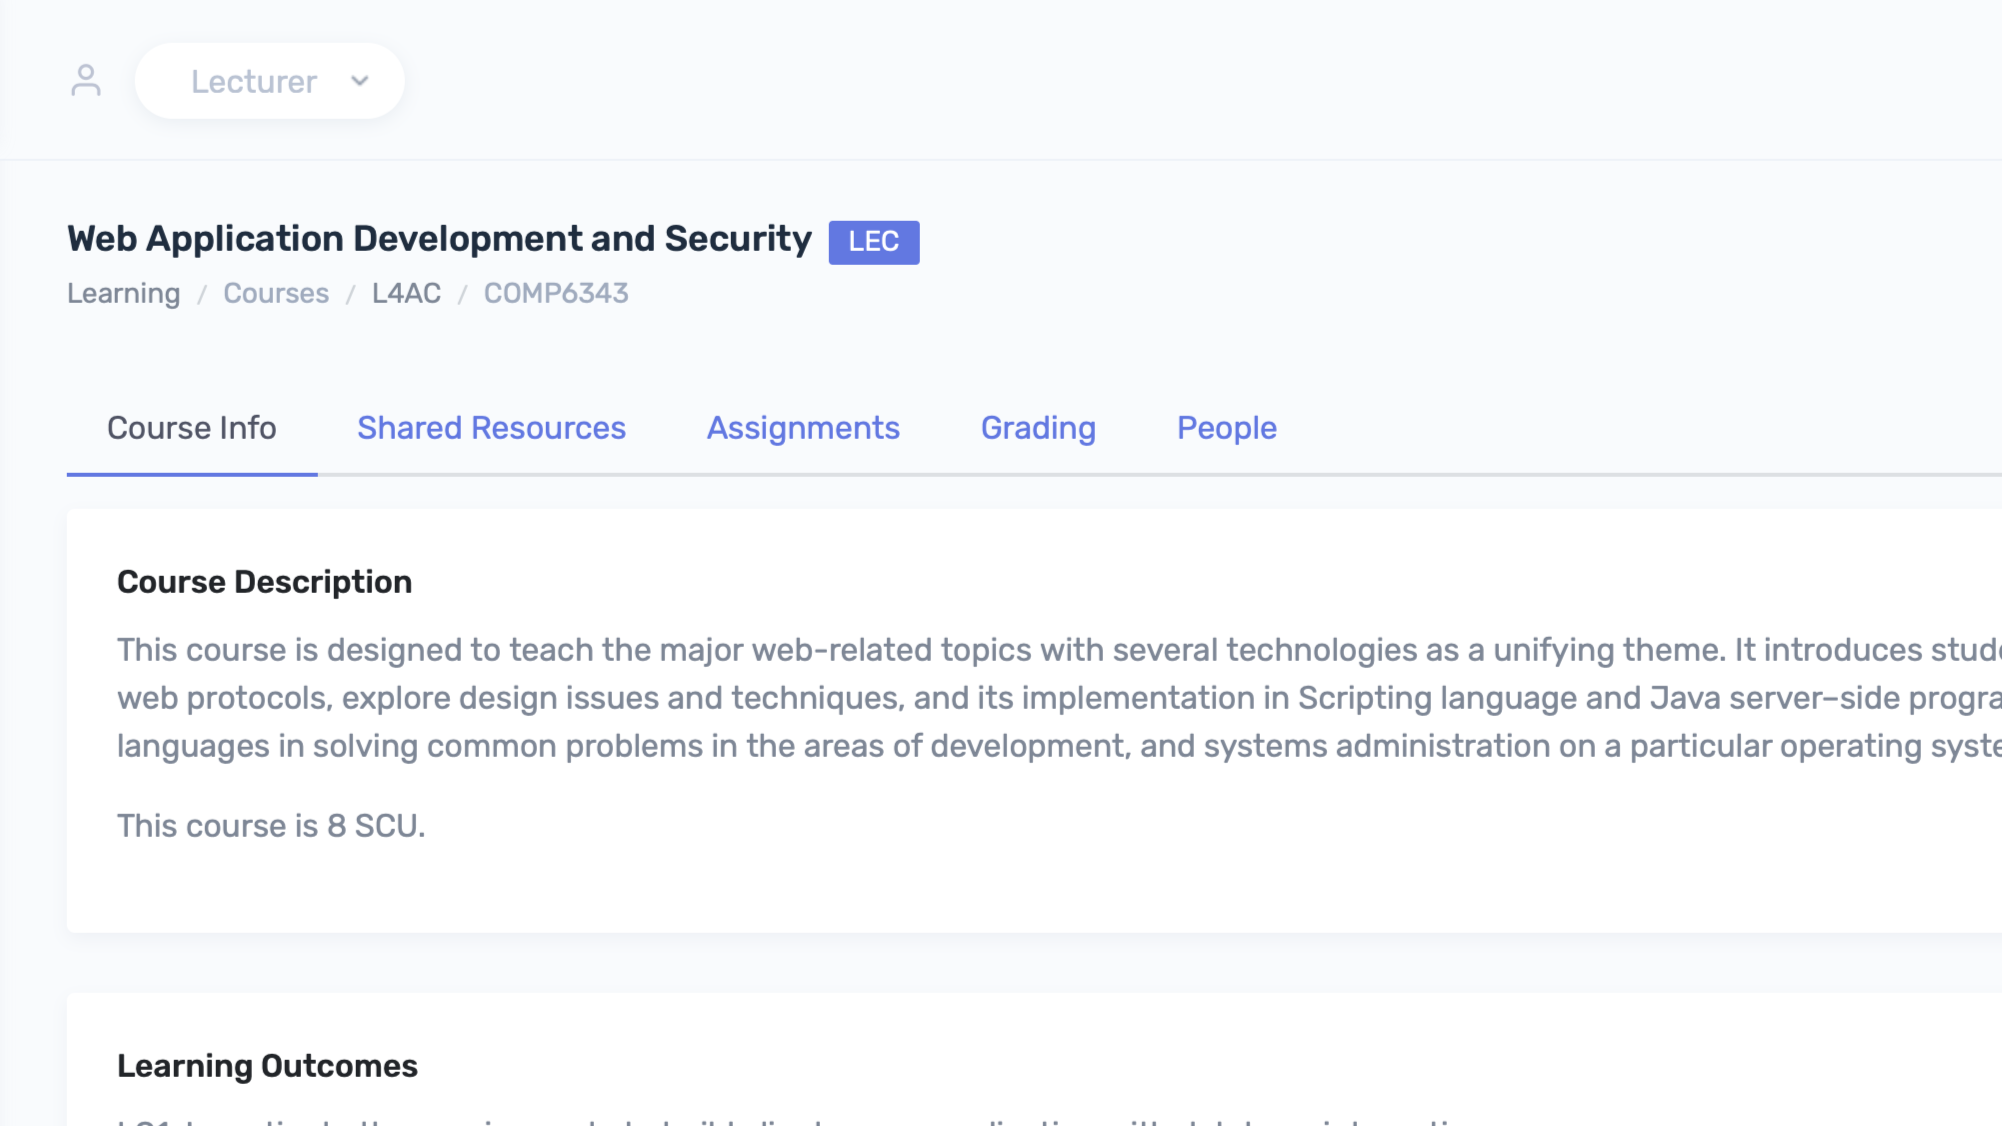Expand the role selector chevron
This screenshot has width=2002, height=1126.
coord(361,81)
